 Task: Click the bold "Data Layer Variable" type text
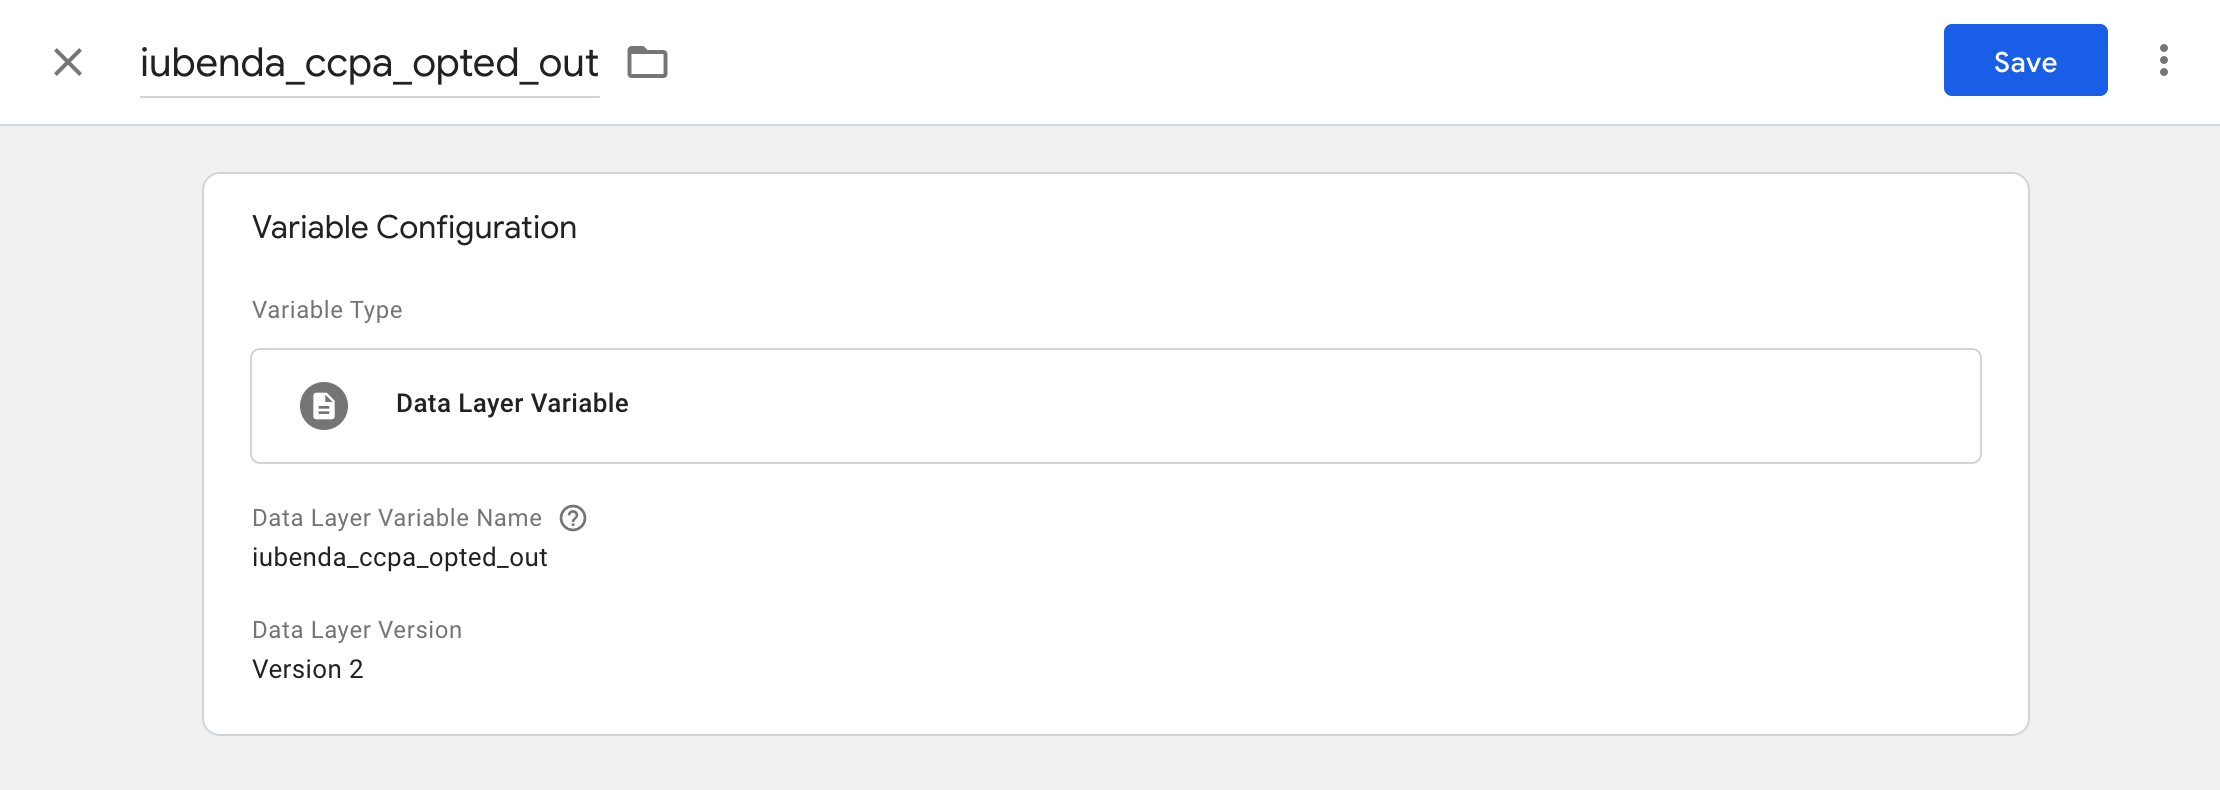tap(512, 404)
